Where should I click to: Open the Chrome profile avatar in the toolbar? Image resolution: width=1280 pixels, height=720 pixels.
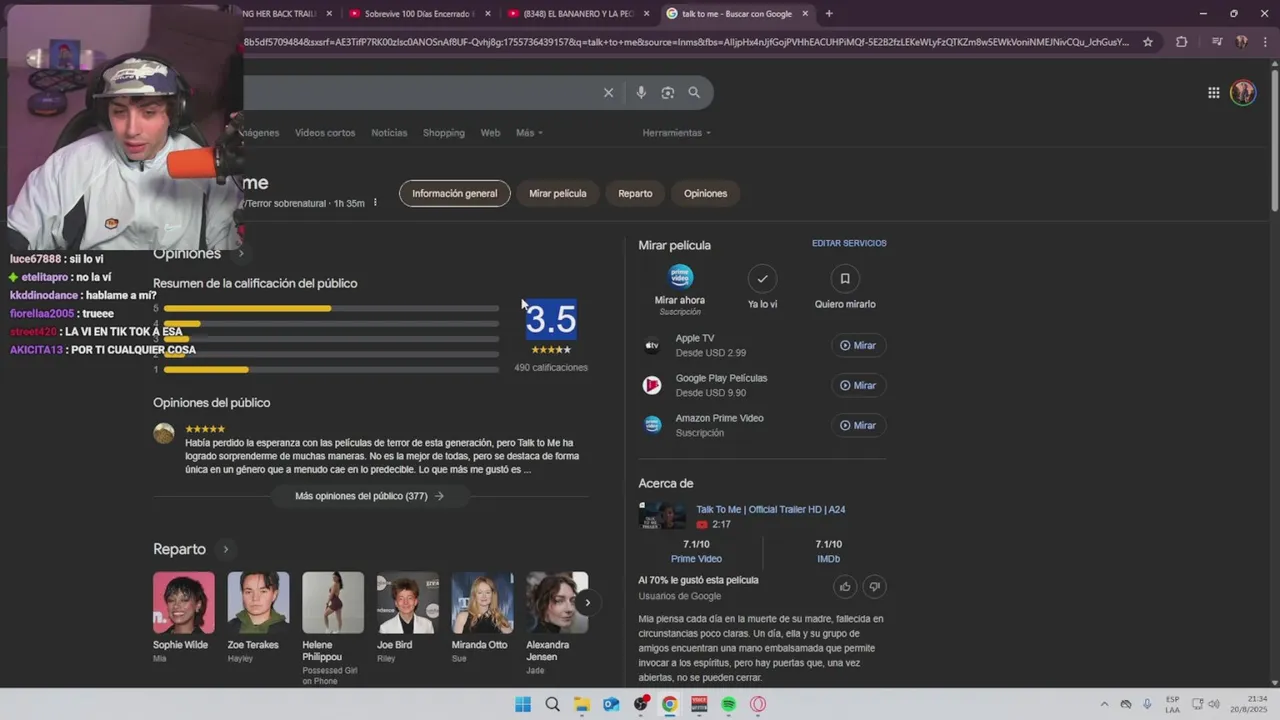(x=1241, y=42)
